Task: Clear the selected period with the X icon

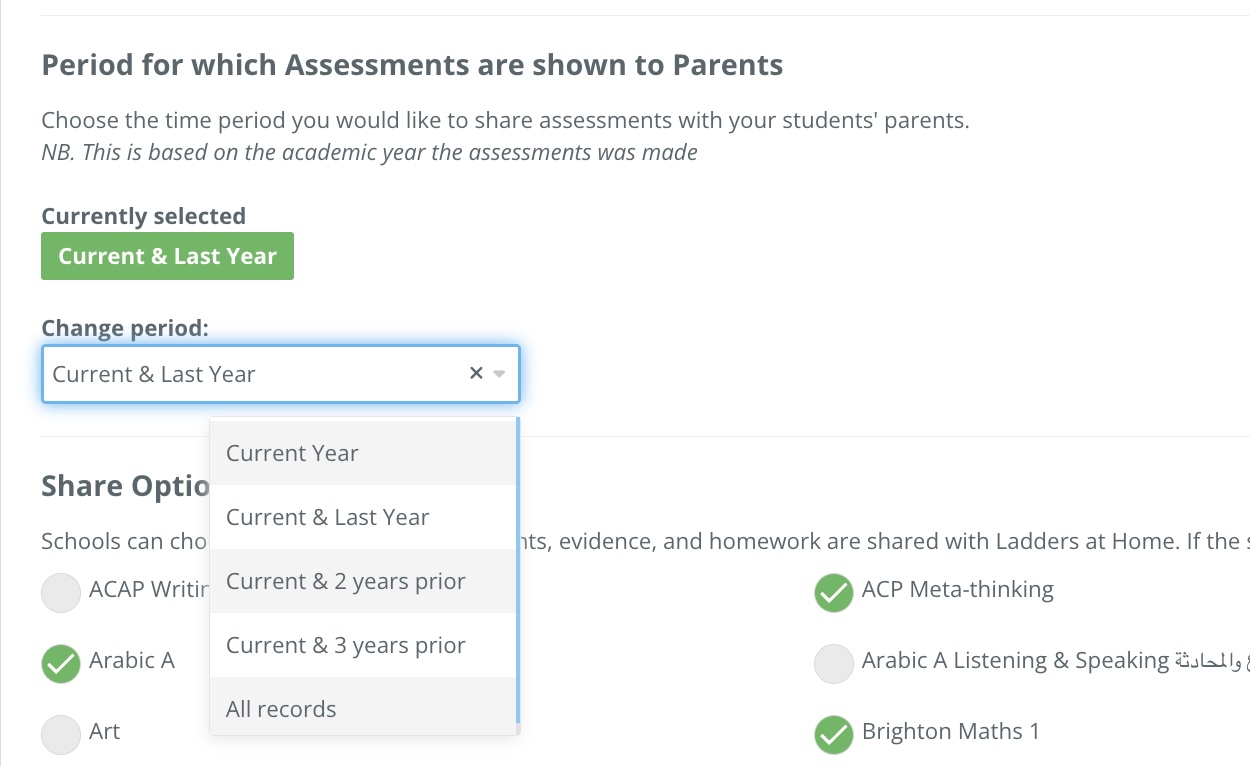Action: [x=476, y=373]
